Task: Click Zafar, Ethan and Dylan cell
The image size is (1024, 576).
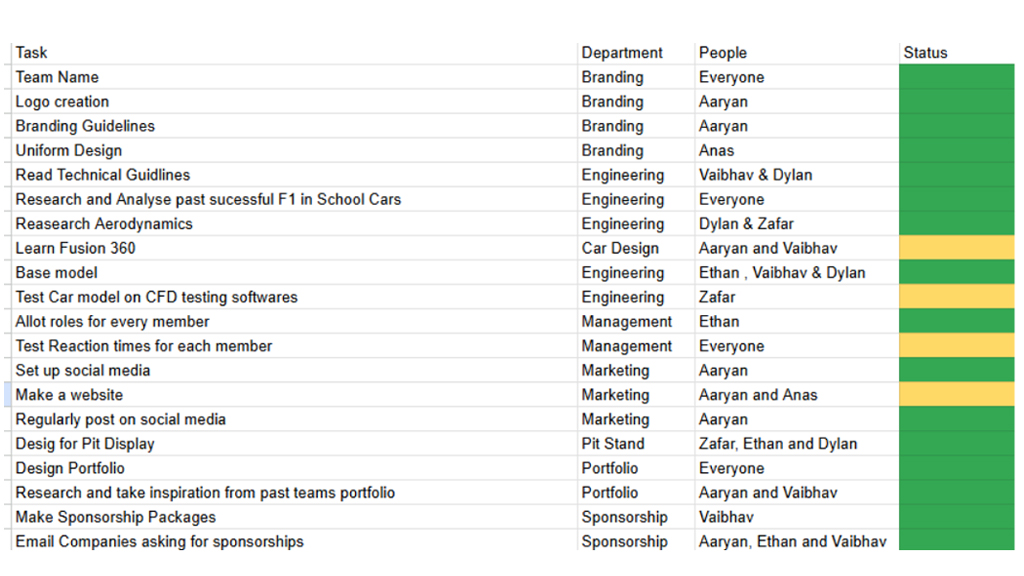Action: (797, 443)
